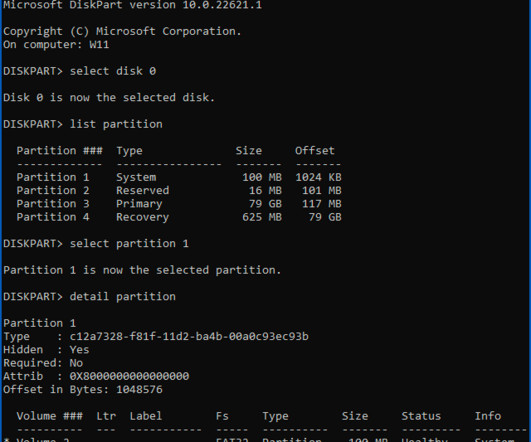531x442 pixels.
Task: Click the Partition 3 Primary row
Action: [179, 204]
